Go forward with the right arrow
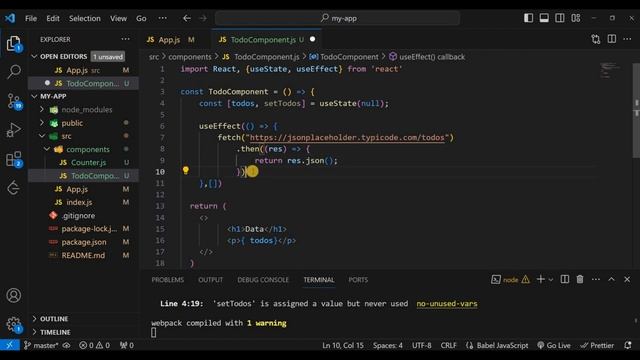 tap(203, 18)
